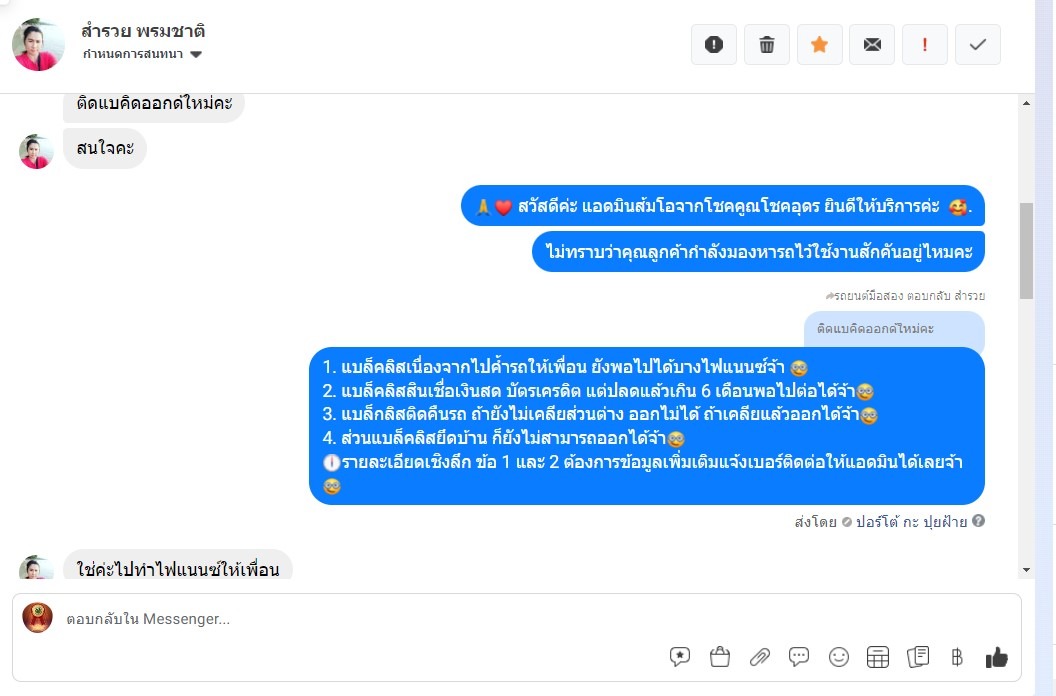Viewport: 1056px width, 696px height.
Task: Send a thumbs-up like
Action: click(997, 657)
